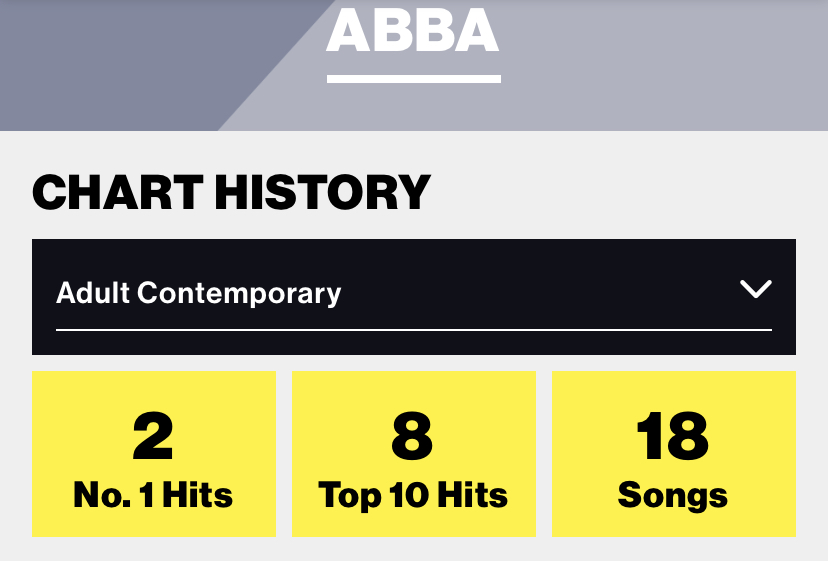Click the white underline beneath ABBA
The height and width of the screenshot is (561, 828).
coord(413,78)
